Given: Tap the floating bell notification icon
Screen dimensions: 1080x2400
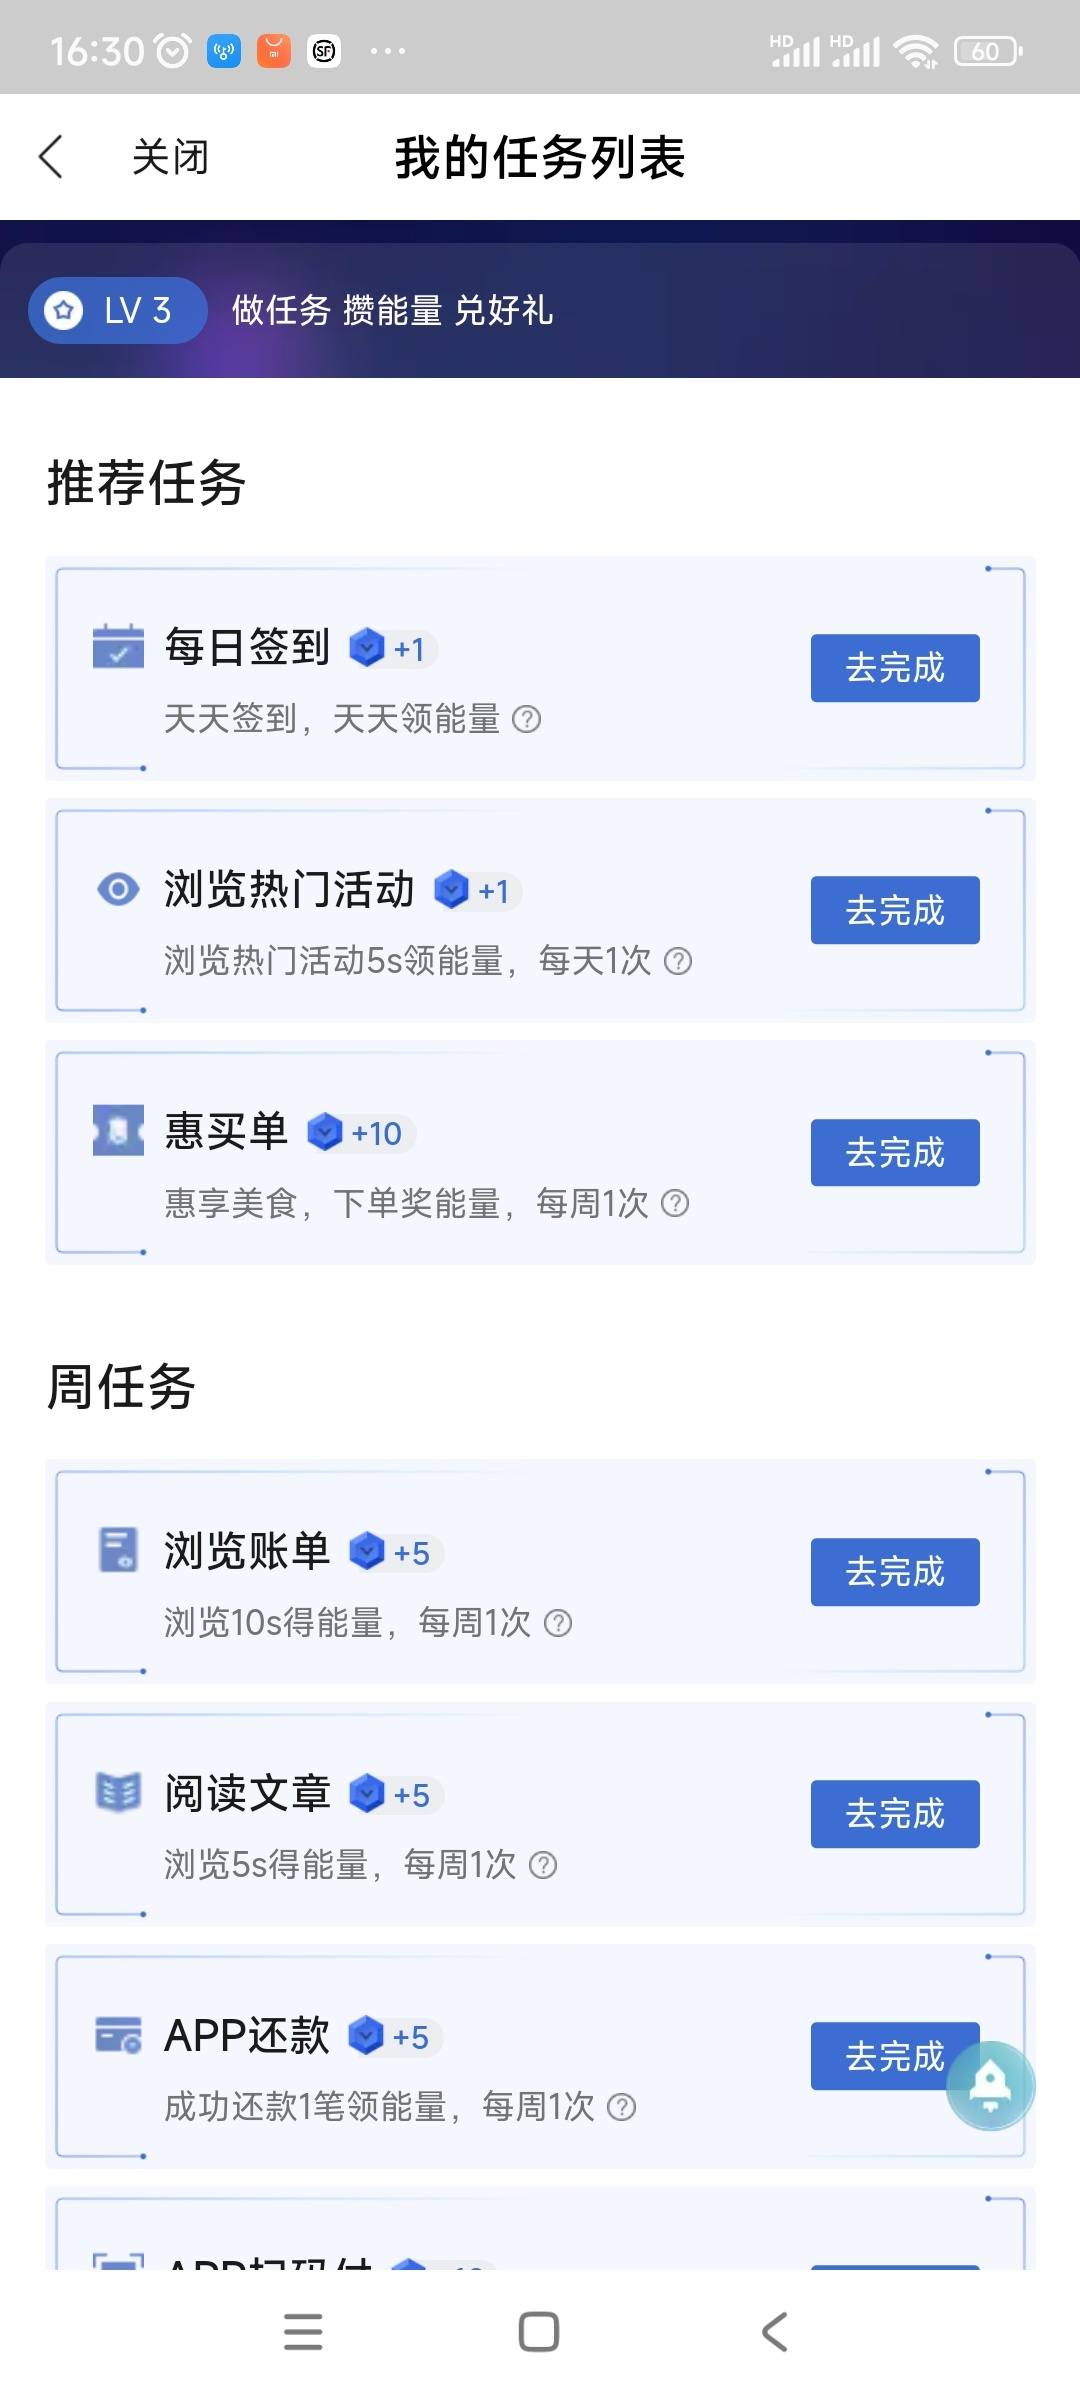Looking at the screenshot, I should tap(991, 2086).
